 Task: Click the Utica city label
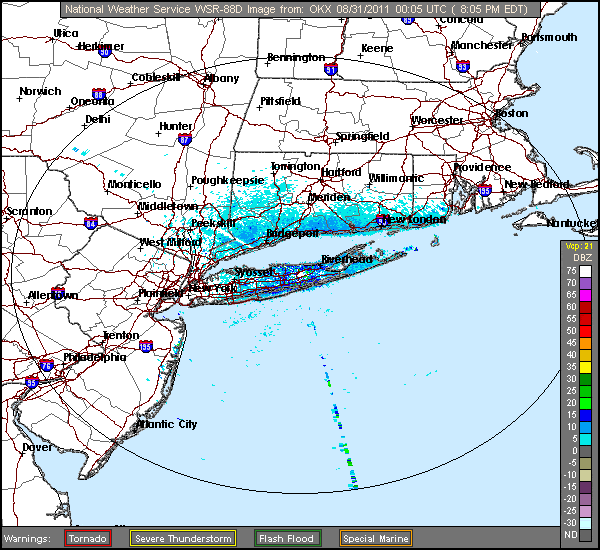66,33
